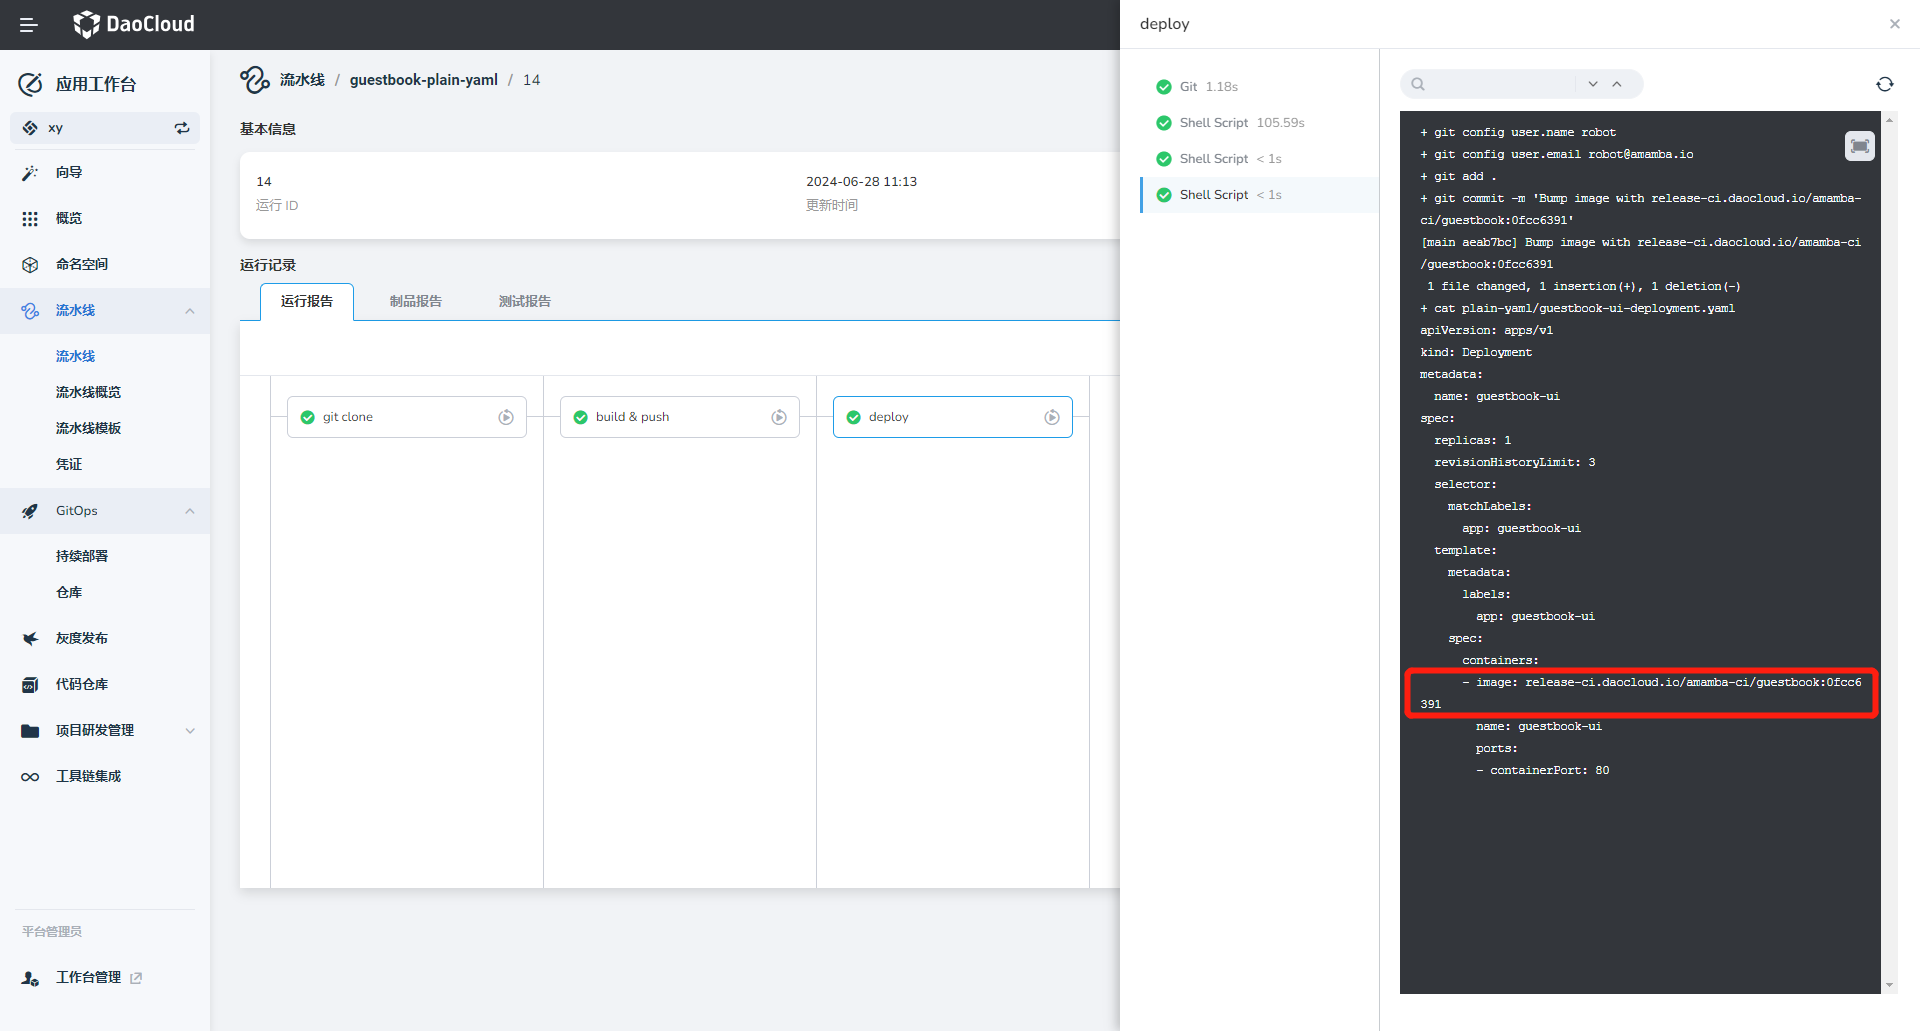Viewport: 1920px width, 1031px height.
Task: Click the replay icon on deploy stage
Action: click(x=1052, y=417)
